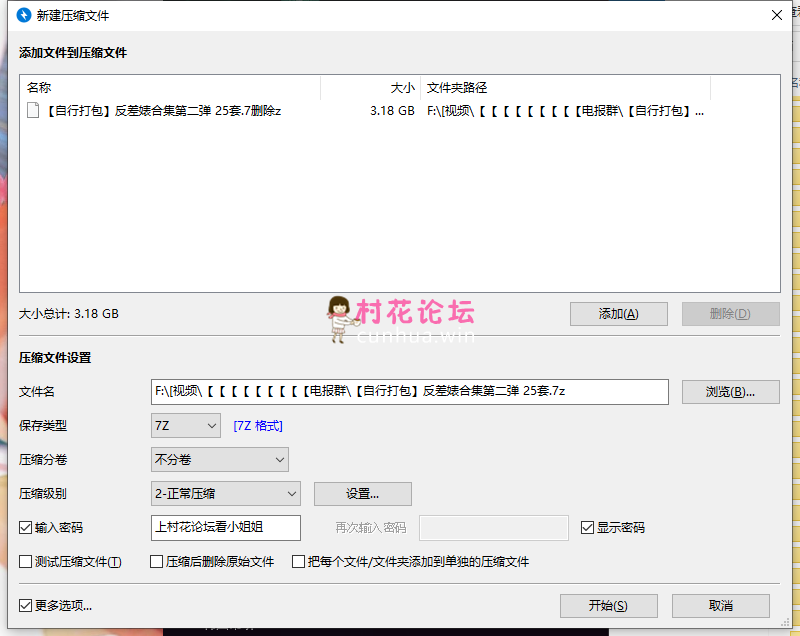This screenshot has height=636, width=800.
Task: Open the 保存类型 7Z dropdown
Action: tap(185, 426)
